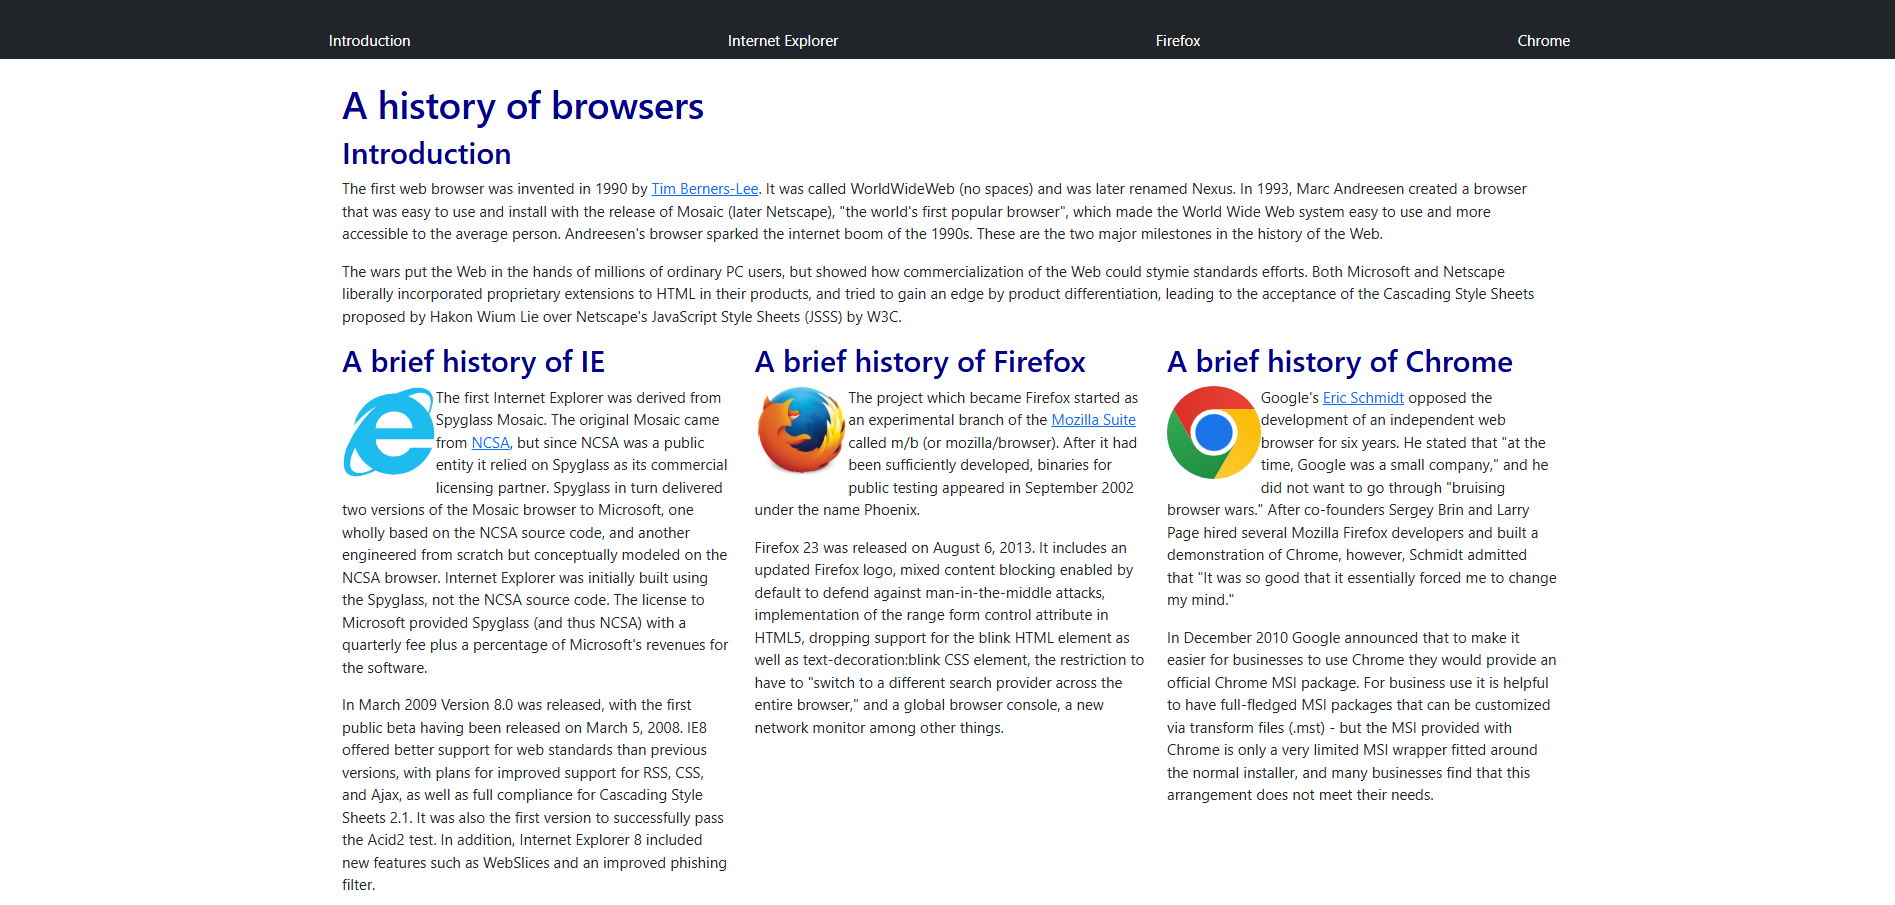The image size is (1895, 905).
Task: Click the paragraph starting 'Firefox 23 was released'
Action: (948, 638)
